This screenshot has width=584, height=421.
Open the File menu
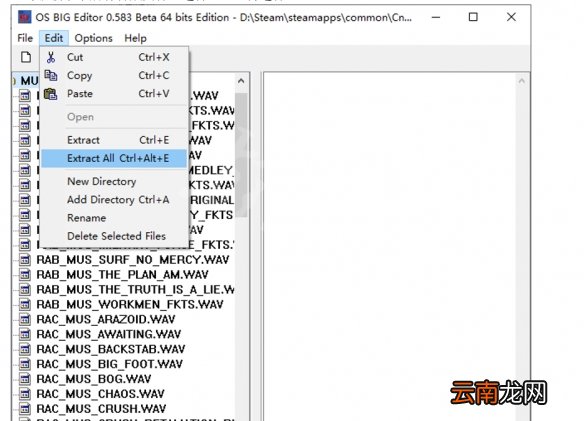[x=25, y=38]
